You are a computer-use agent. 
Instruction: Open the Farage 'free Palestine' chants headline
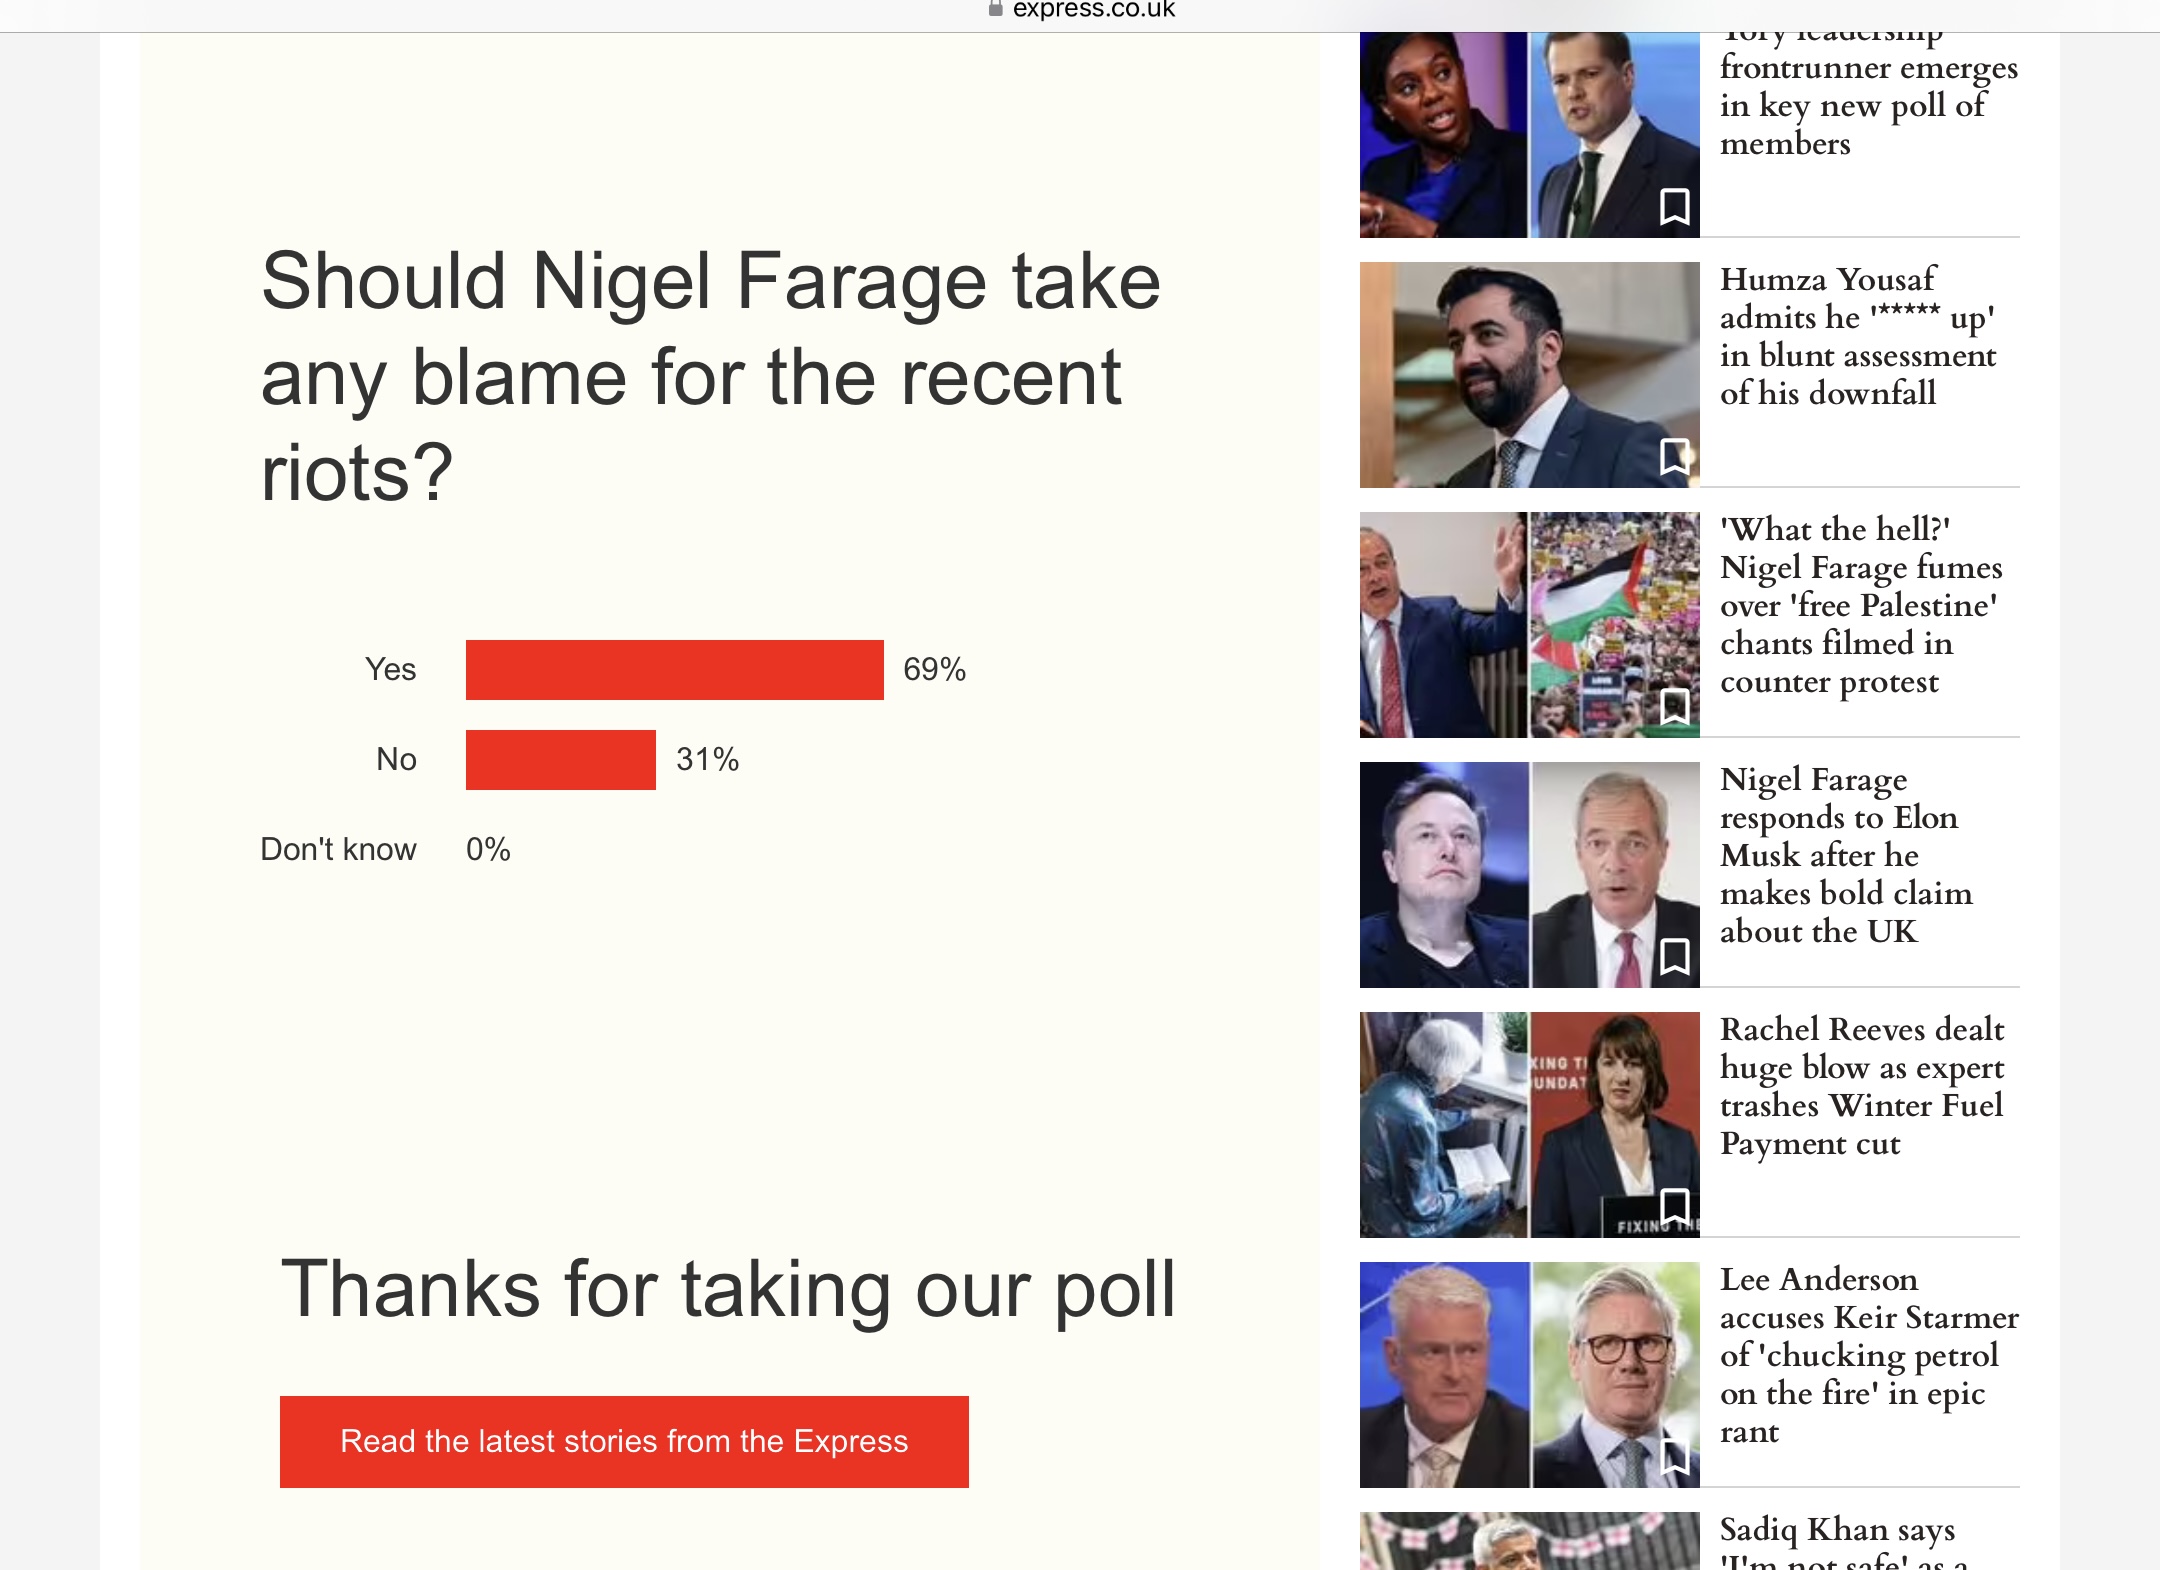click(1861, 605)
